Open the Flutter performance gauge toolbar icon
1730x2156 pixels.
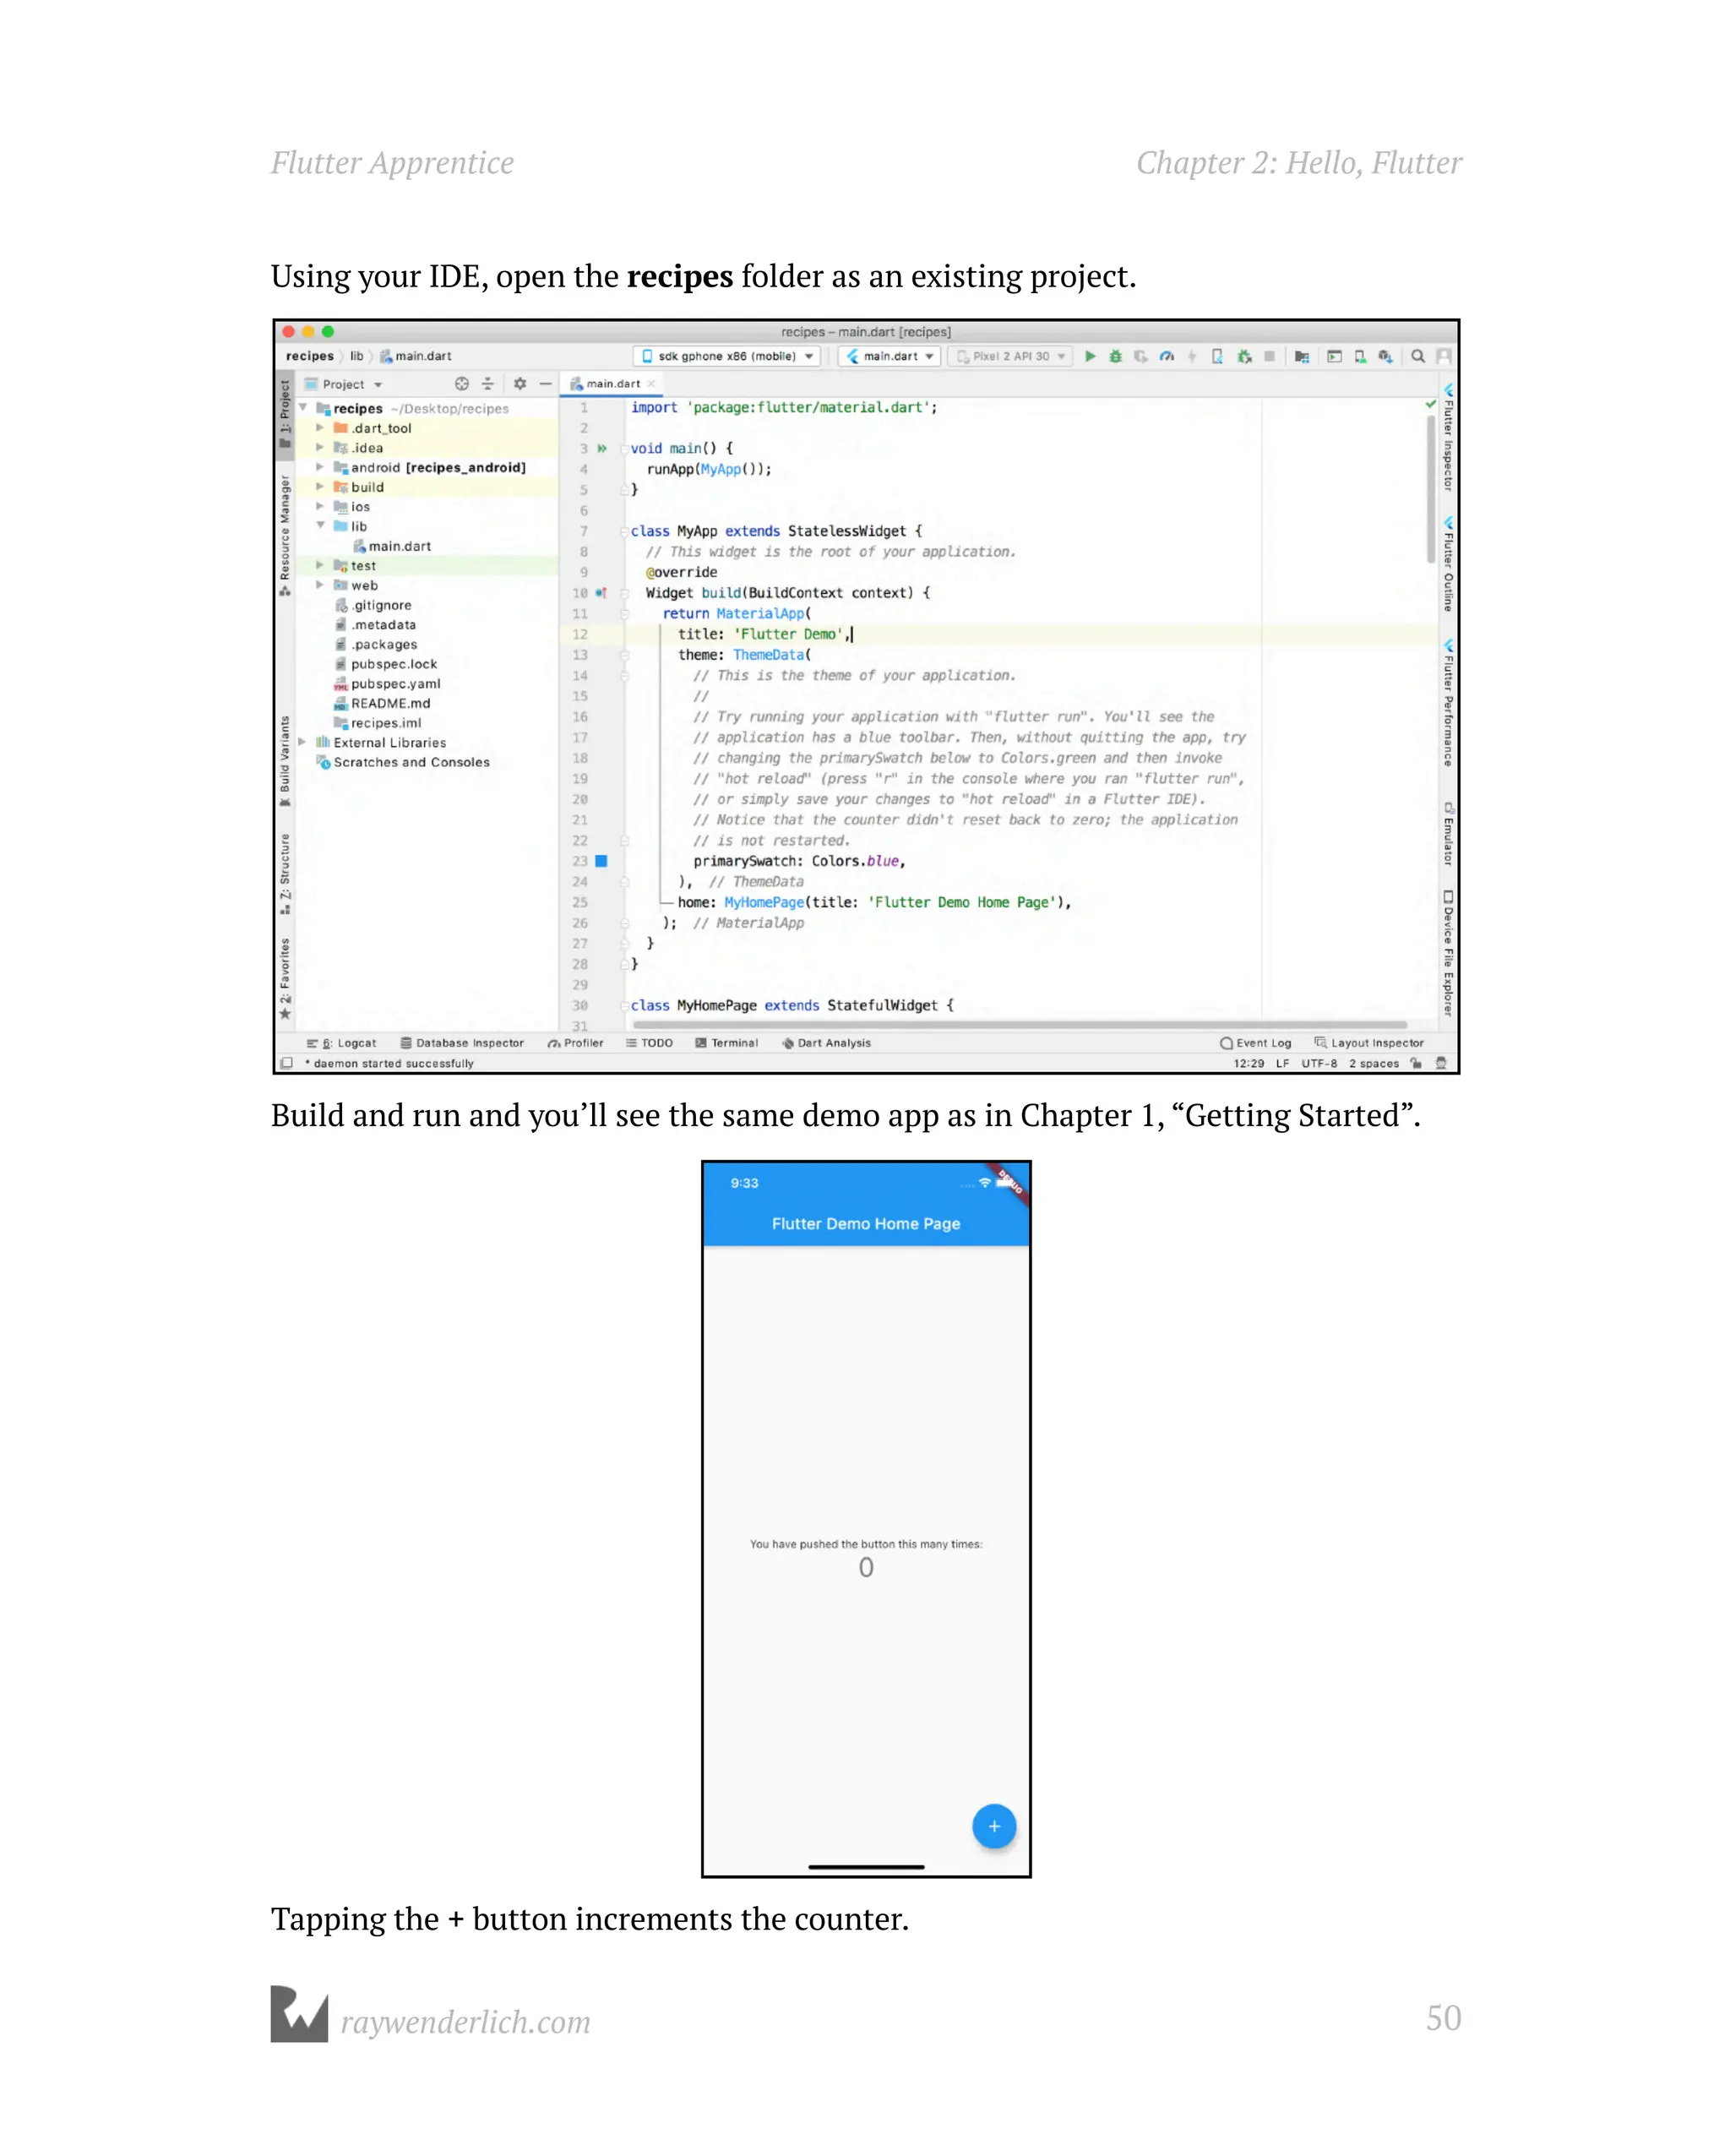tap(1166, 356)
